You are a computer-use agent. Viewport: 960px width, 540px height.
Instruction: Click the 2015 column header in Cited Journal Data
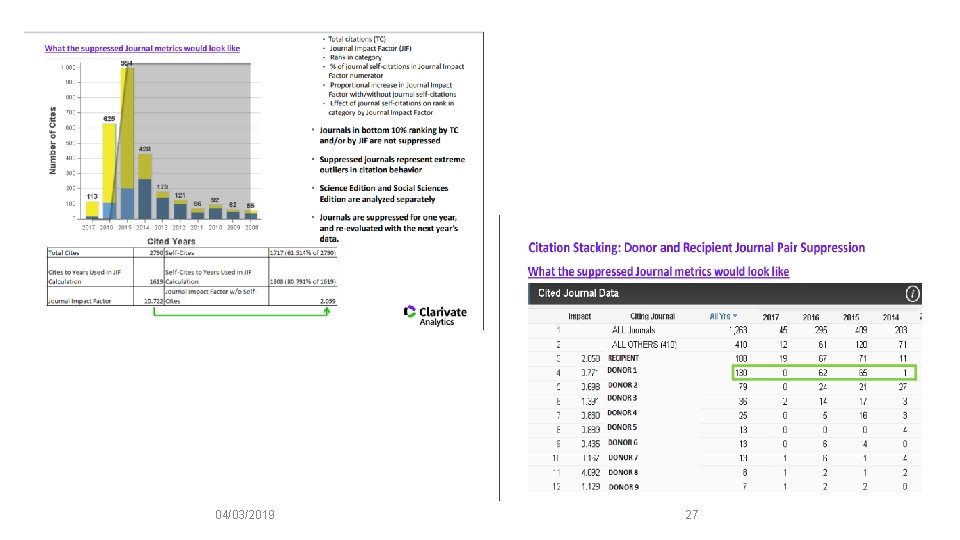(x=851, y=317)
